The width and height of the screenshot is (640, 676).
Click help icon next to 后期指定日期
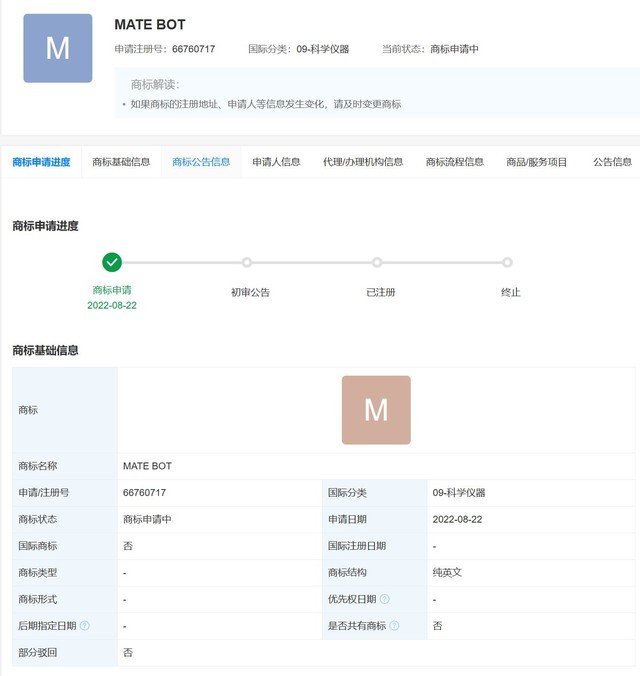coord(85,626)
